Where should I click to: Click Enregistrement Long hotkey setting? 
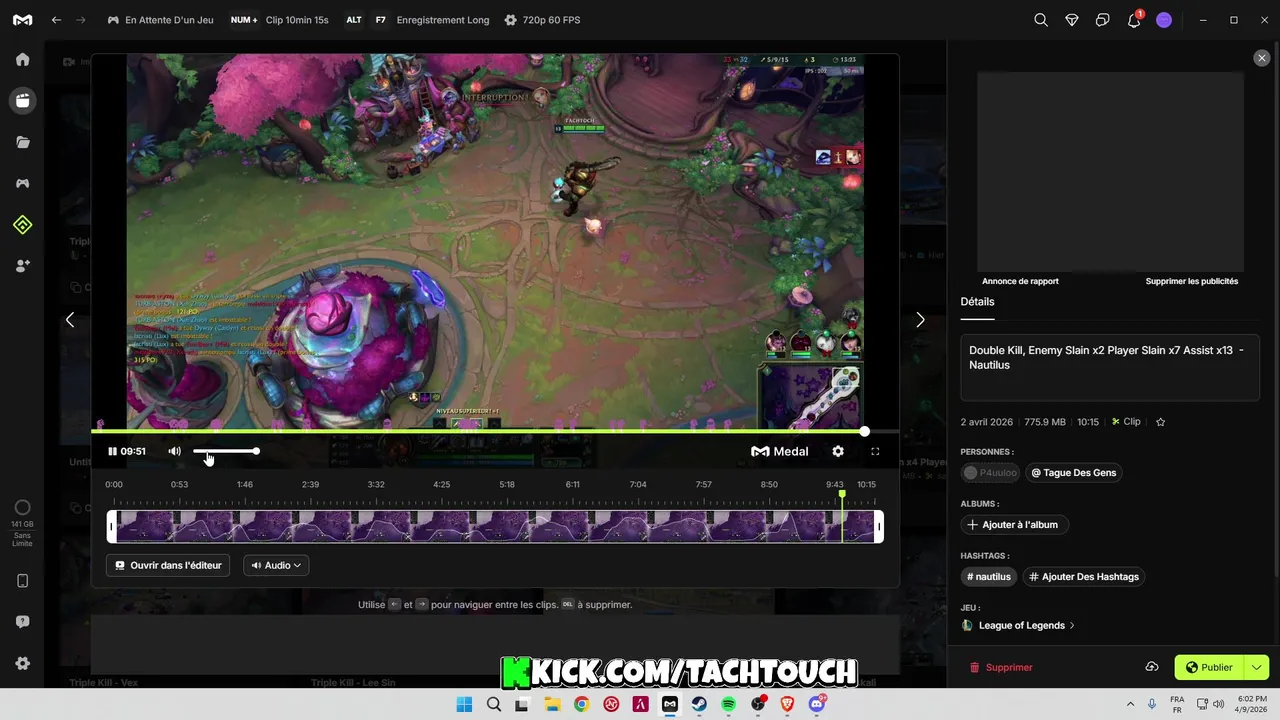pos(430,20)
